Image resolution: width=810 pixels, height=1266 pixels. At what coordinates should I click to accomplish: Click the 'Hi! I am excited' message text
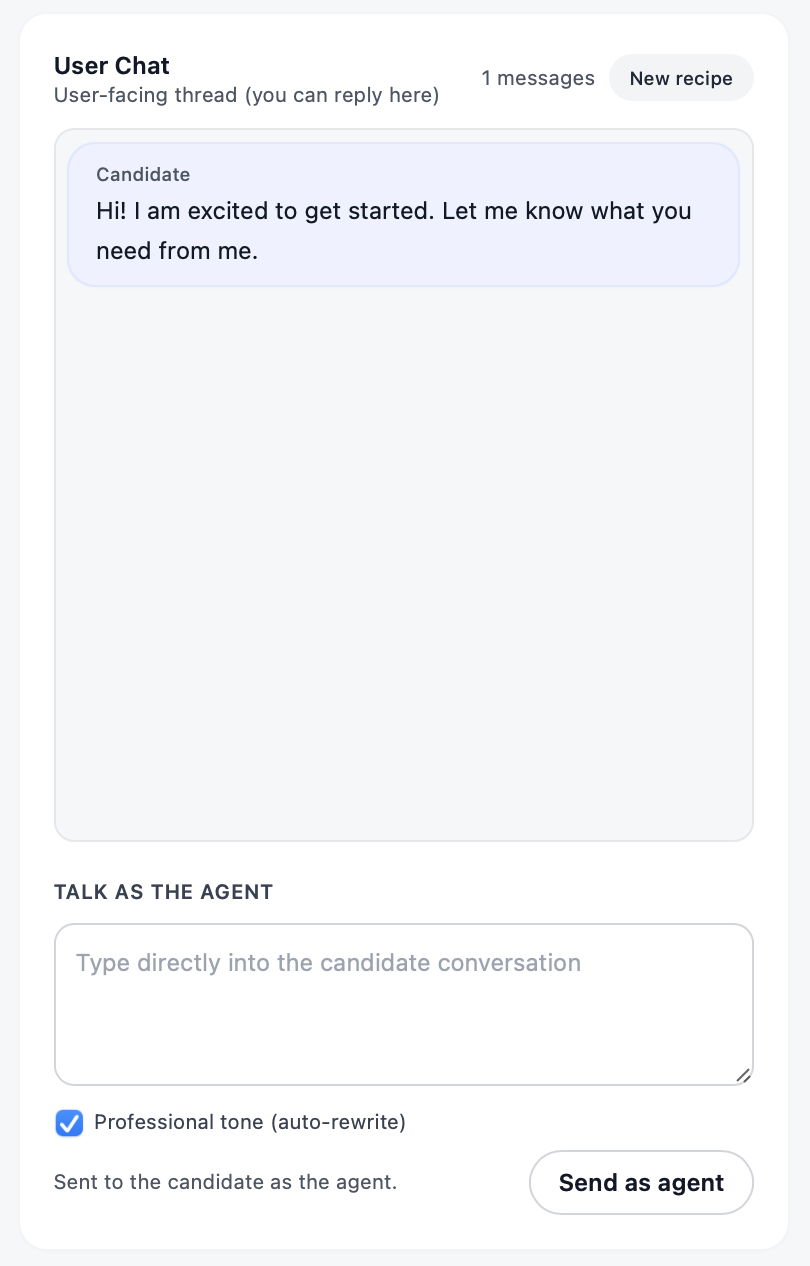[x=394, y=211]
